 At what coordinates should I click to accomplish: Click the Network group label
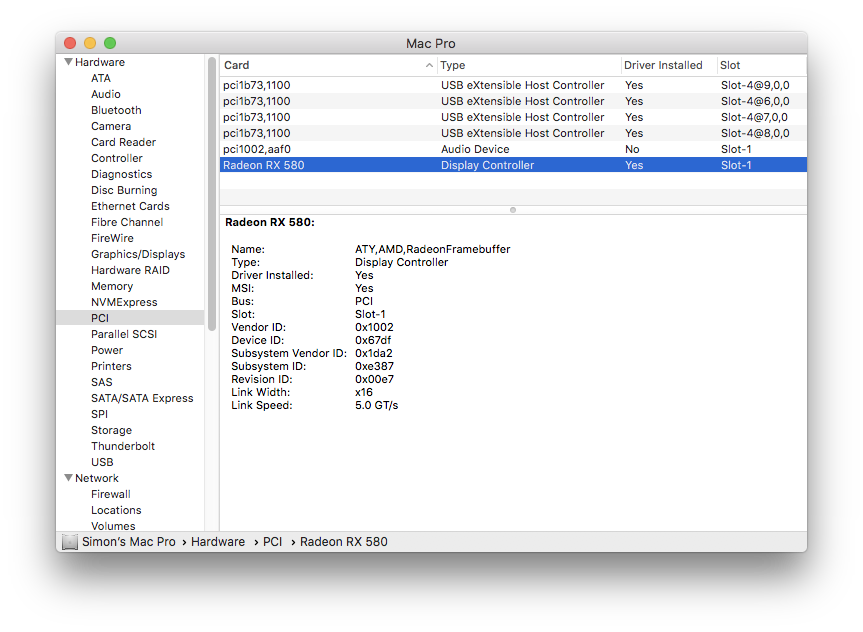97,478
